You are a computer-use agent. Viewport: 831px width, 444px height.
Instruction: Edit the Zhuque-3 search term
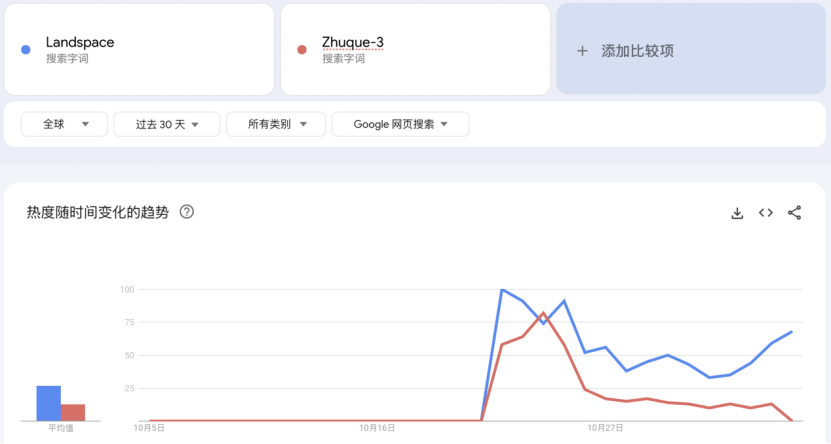point(352,43)
